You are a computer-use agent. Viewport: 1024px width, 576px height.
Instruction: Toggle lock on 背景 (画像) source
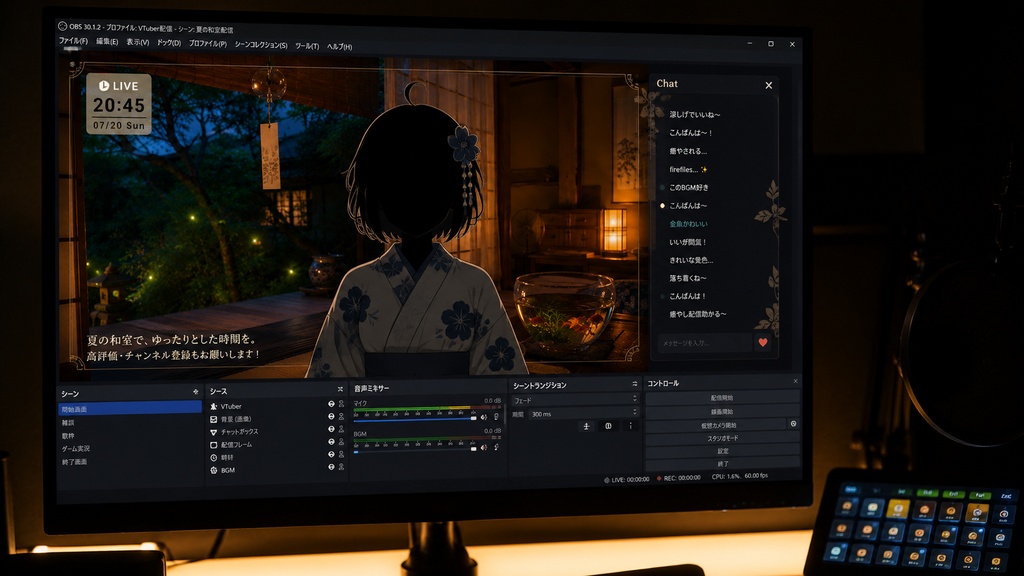pyautogui.click(x=341, y=417)
